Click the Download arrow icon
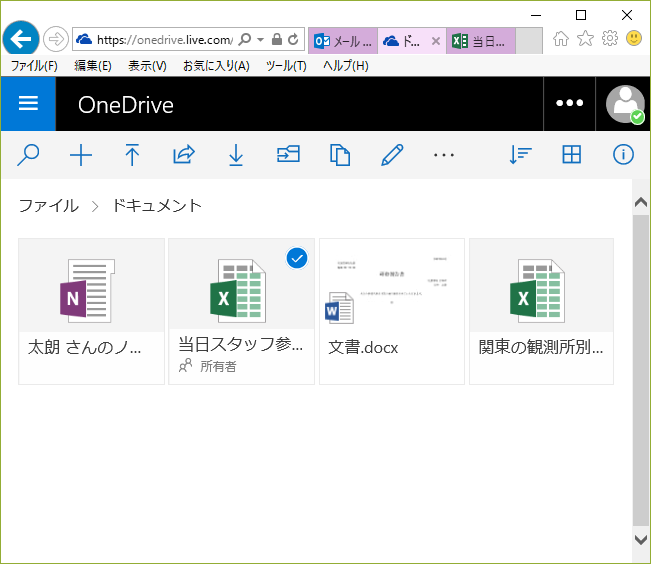Image resolution: width=651 pixels, height=564 pixels. coord(236,155)
